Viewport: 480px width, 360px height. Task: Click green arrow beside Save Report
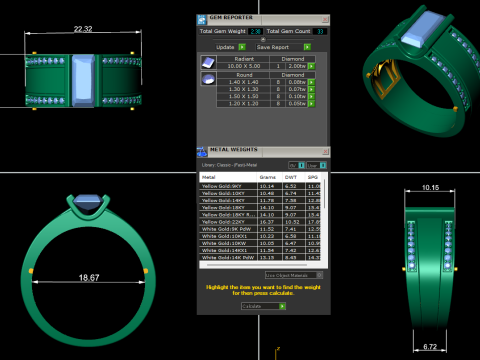pyautogui.click(x=307, y=47)
